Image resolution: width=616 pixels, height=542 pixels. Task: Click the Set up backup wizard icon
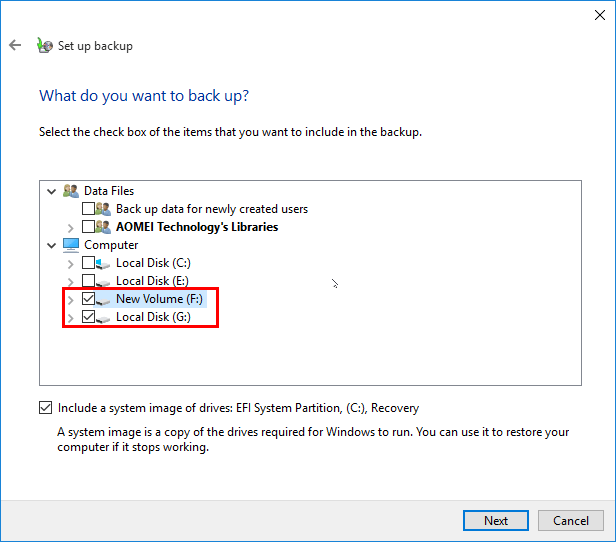(43, 46)
